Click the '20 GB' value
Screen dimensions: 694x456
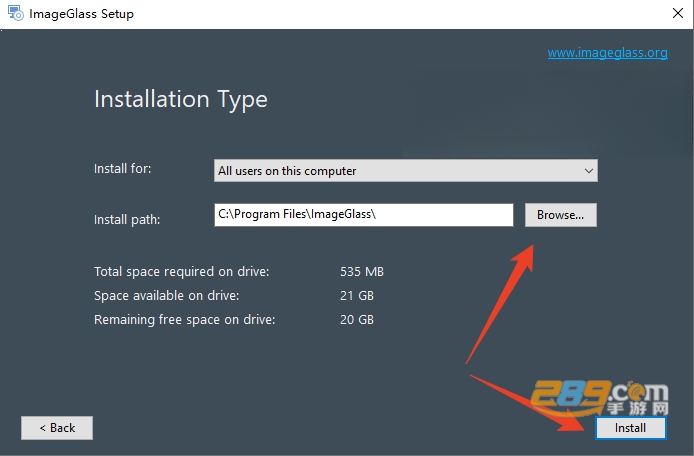point(357,319)
